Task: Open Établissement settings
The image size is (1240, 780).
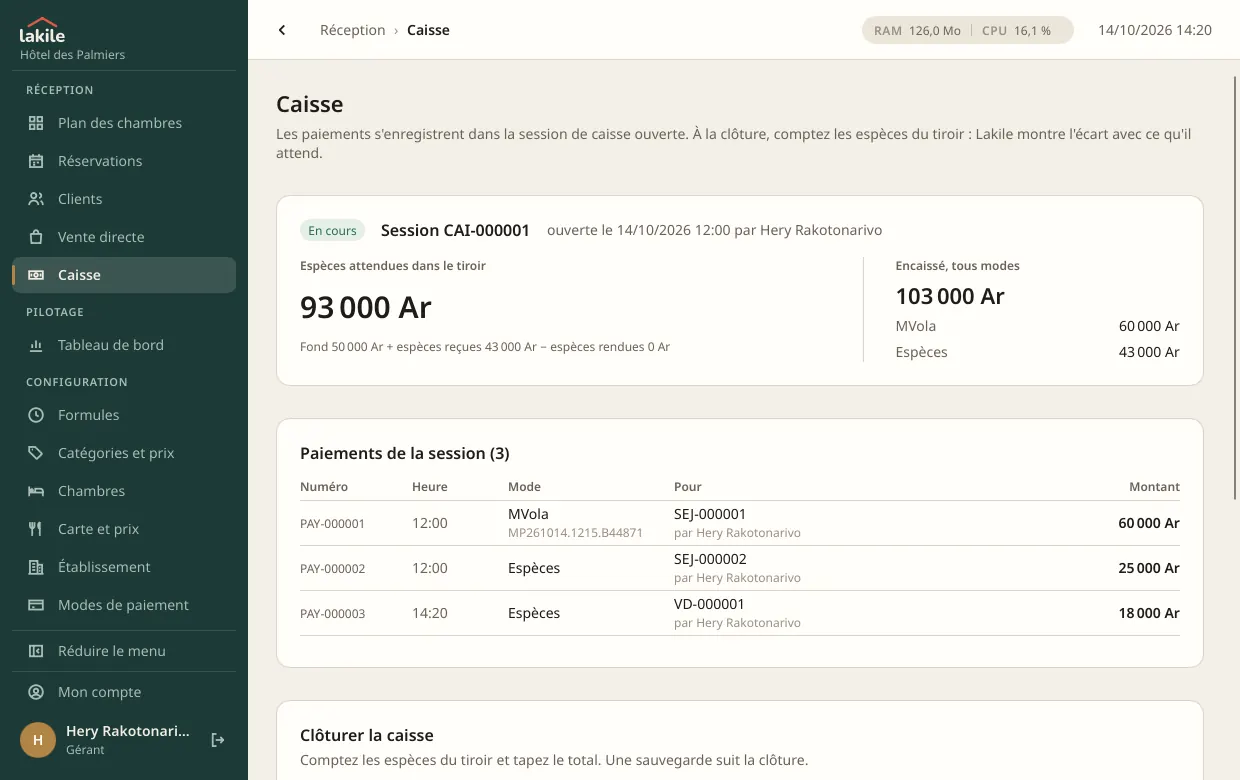Action: tap(124, 567)
